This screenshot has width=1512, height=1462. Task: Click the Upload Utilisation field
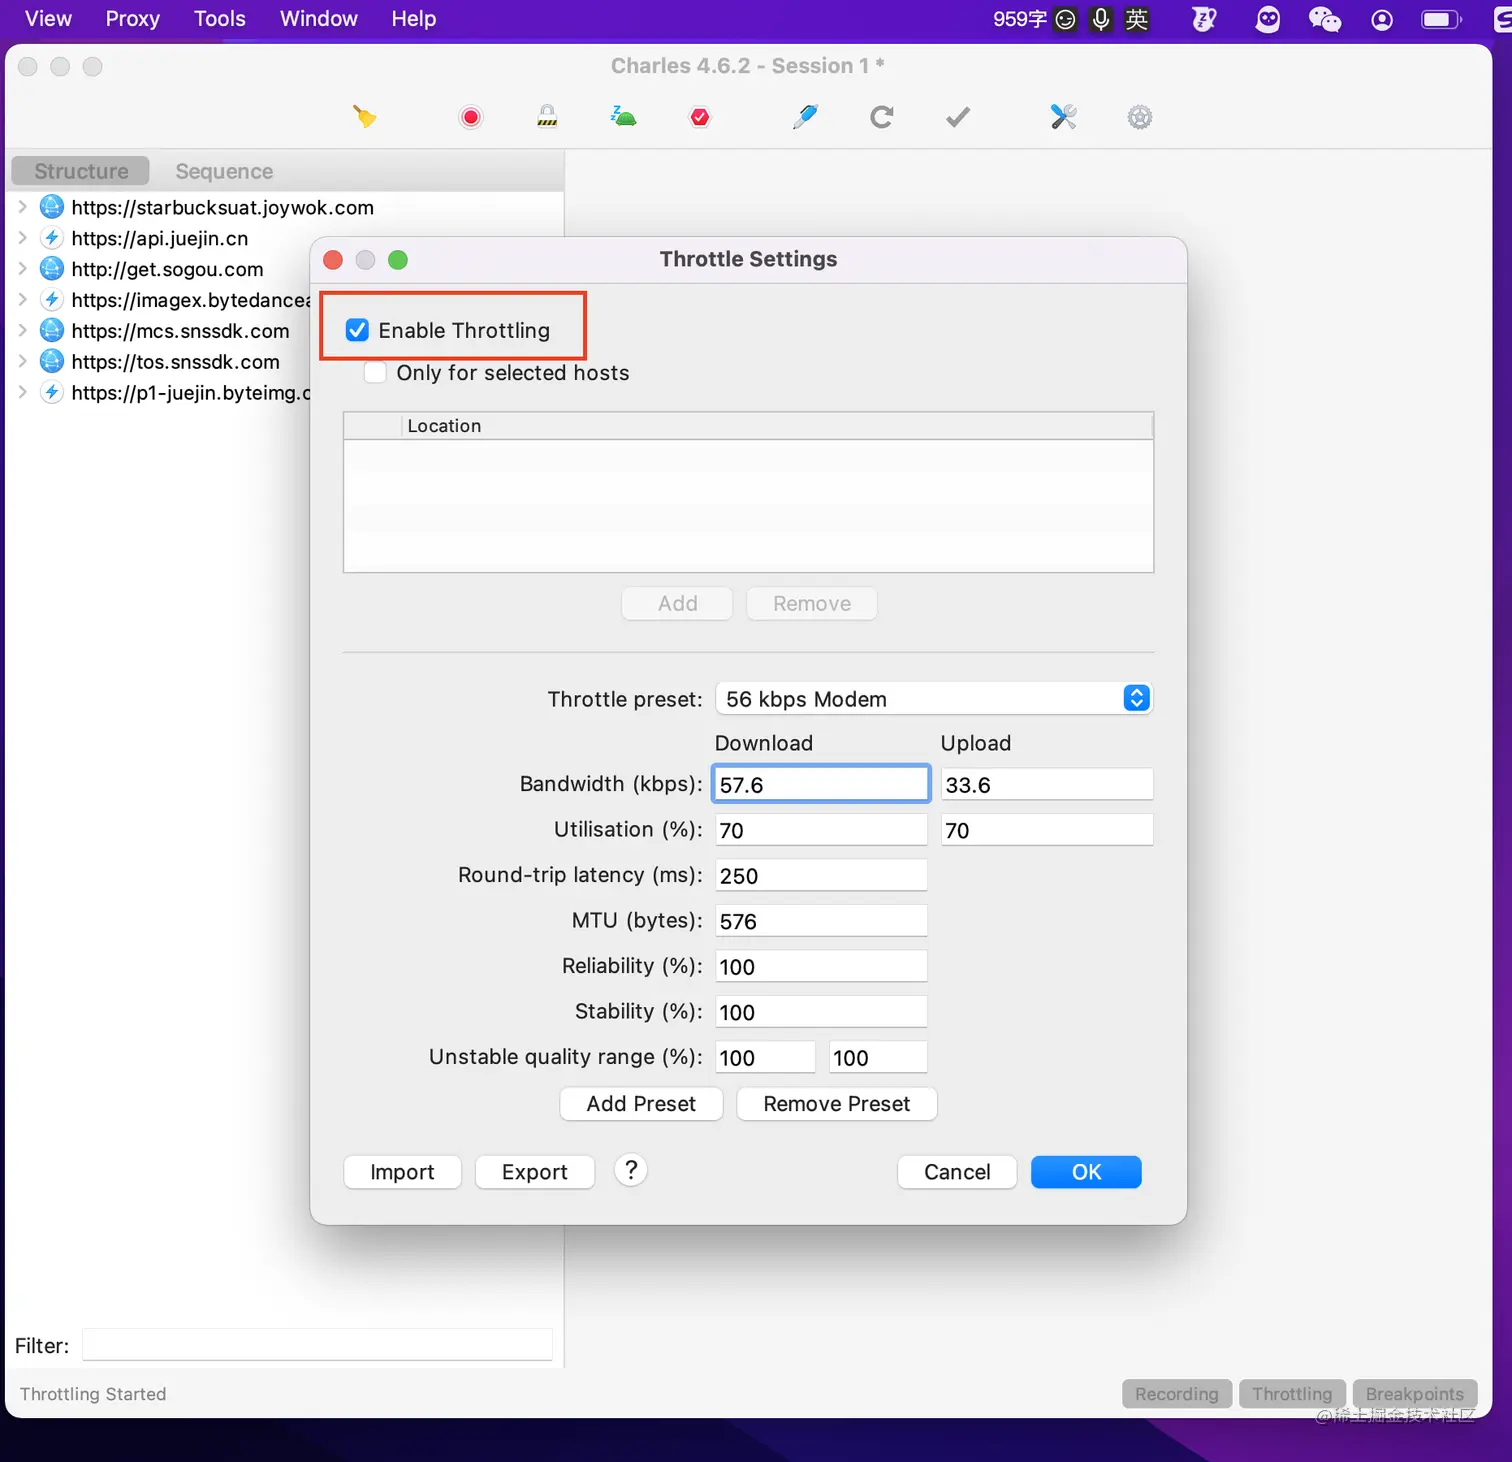(1047, 830)
